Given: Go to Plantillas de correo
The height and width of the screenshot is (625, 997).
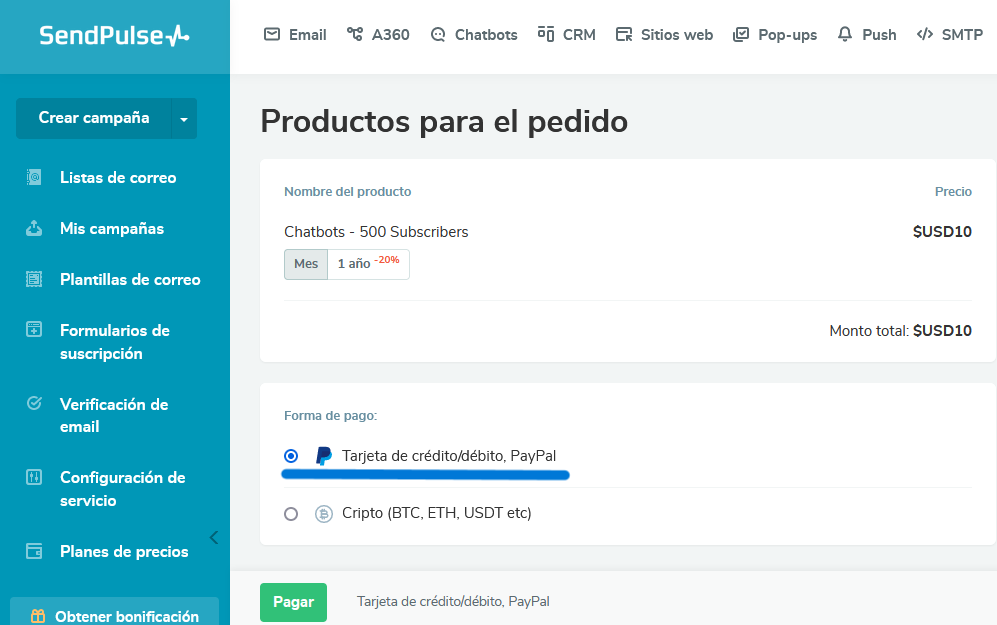Looking at the screenshot, I should 130,279.
